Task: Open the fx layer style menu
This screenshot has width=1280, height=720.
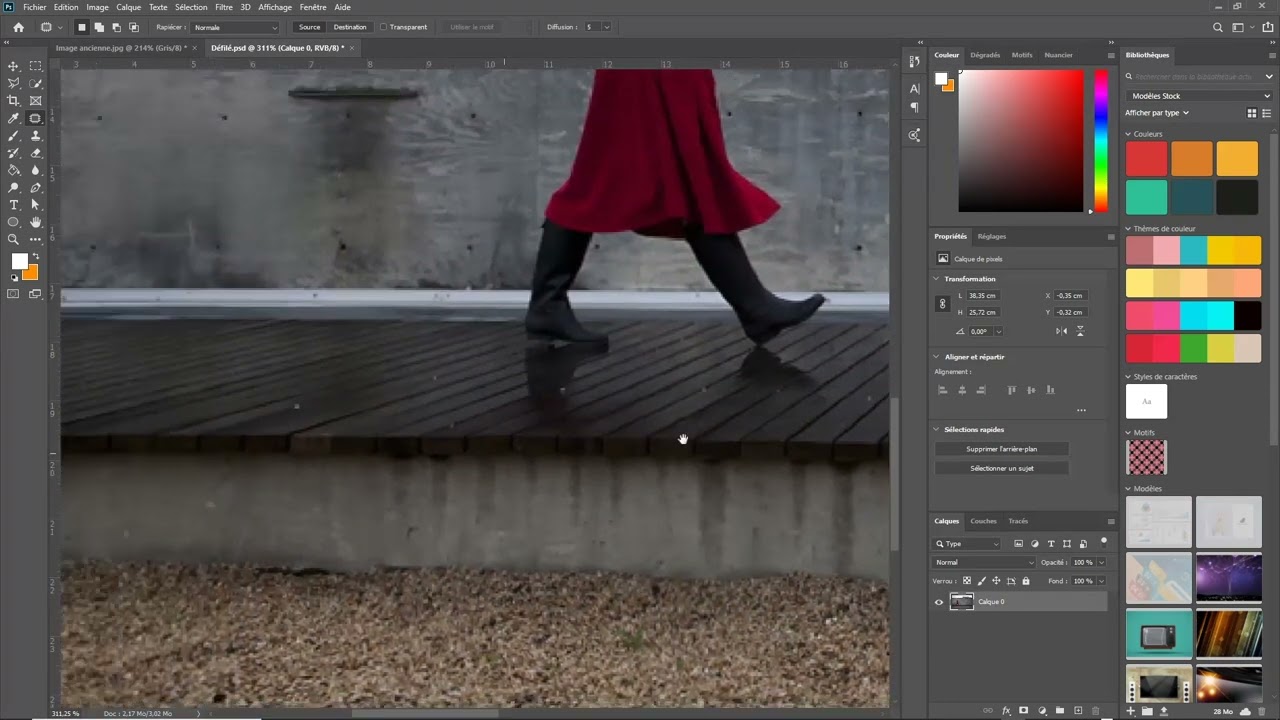Action: [x=1007, y=711]
